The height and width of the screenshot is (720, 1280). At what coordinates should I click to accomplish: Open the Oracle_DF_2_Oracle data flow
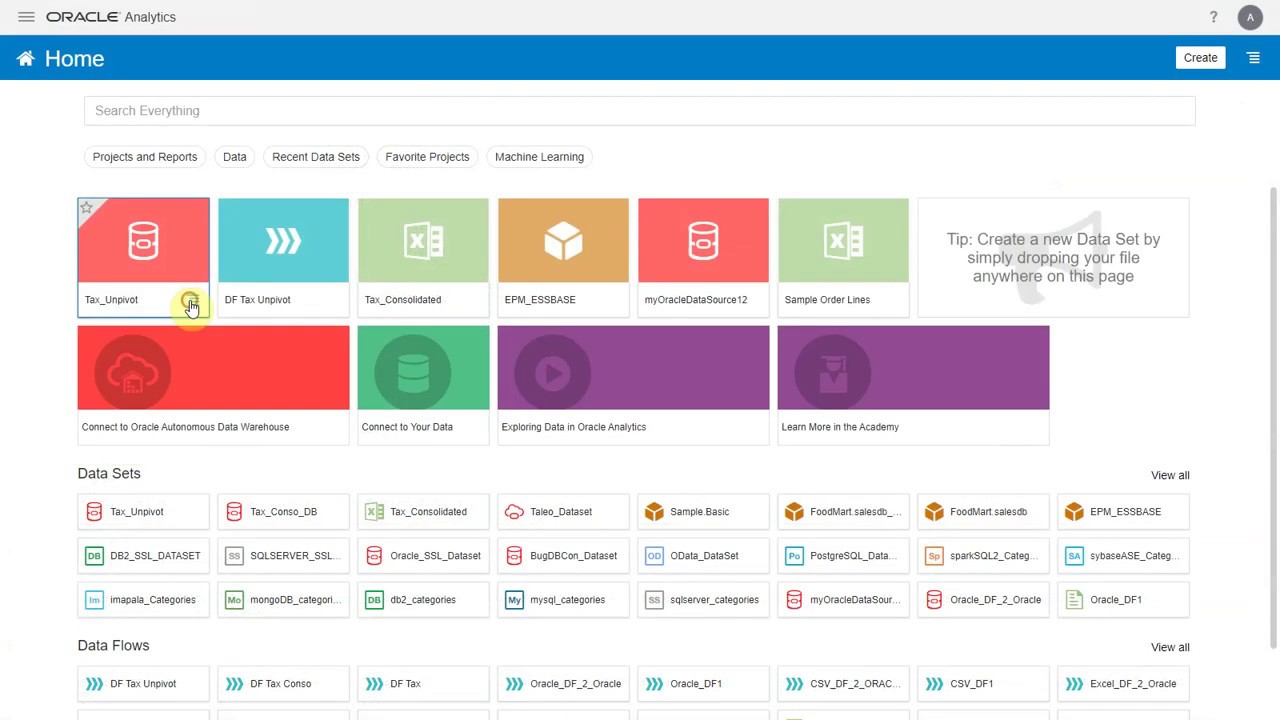(563, 684)
